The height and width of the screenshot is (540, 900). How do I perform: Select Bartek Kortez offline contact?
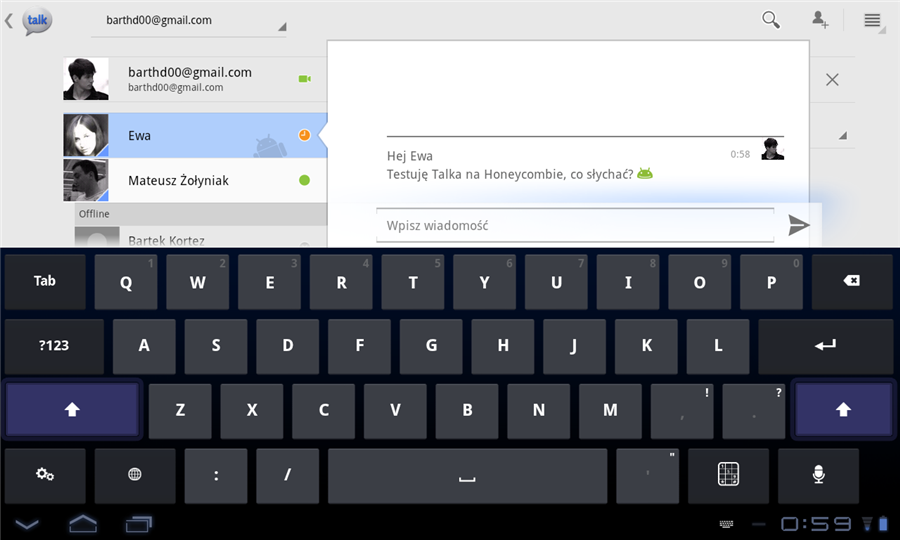click(201, 238)
